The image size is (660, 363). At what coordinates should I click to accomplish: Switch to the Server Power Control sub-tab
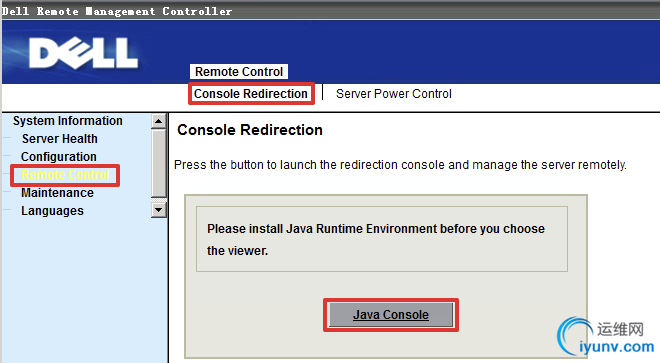click(x=394, y=93)
